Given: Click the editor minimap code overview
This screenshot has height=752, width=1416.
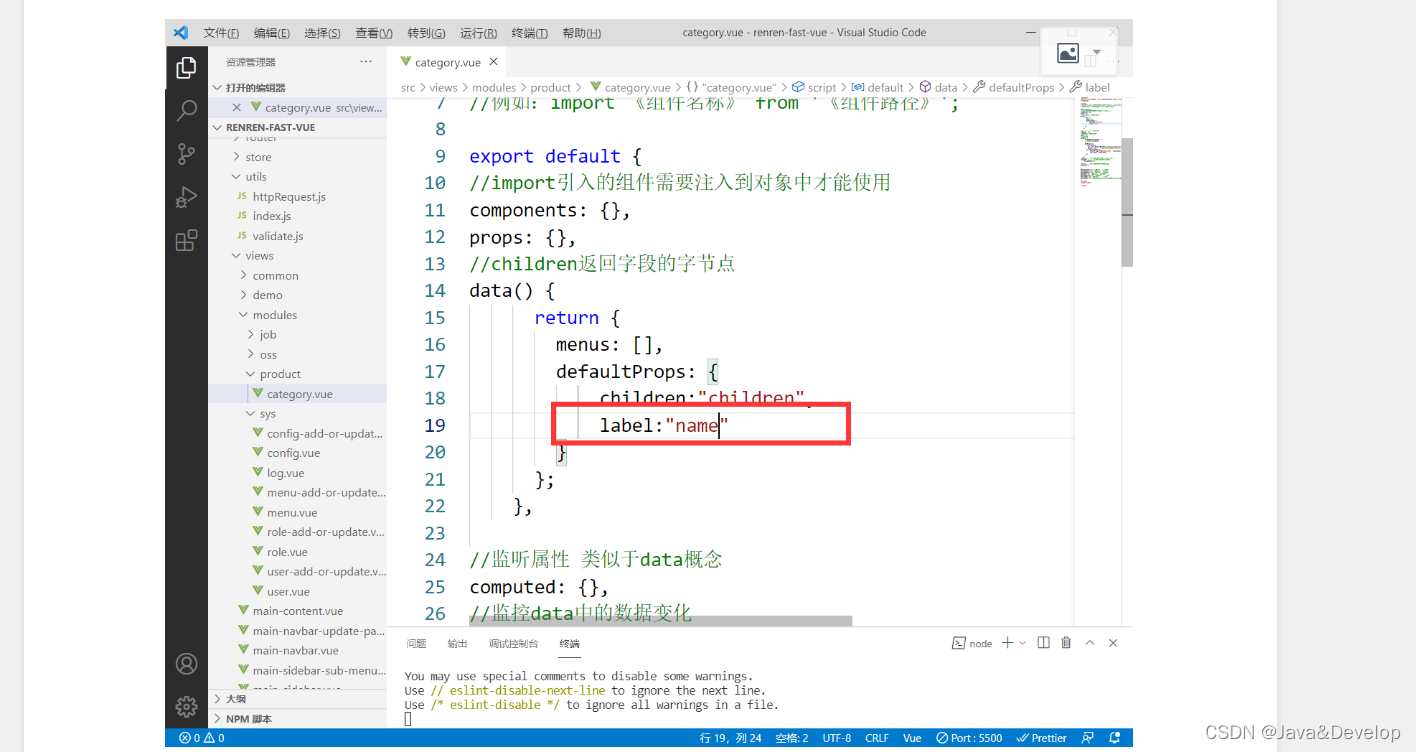Looking at the screenshot, I should [x=1098, y=140].
